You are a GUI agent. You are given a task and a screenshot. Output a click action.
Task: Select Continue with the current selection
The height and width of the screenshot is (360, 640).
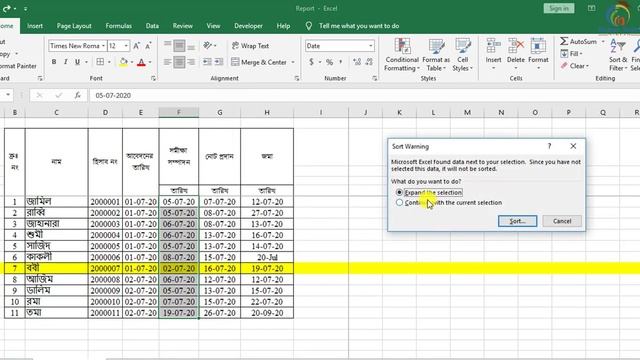(x=449, y=202)
